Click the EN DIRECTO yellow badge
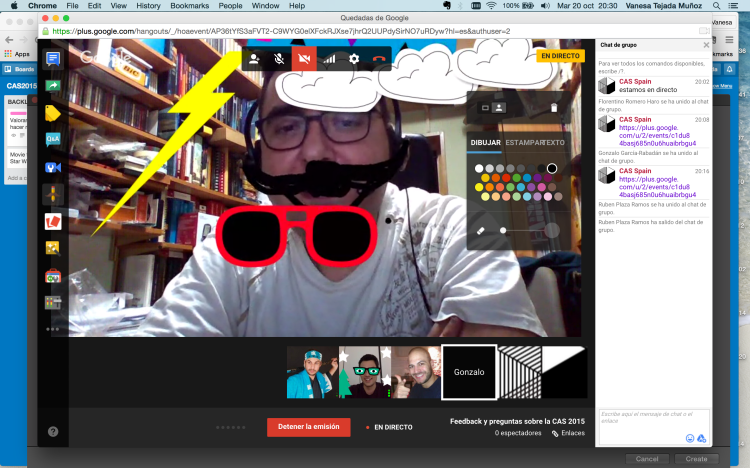750x468 pixels. 560,56
